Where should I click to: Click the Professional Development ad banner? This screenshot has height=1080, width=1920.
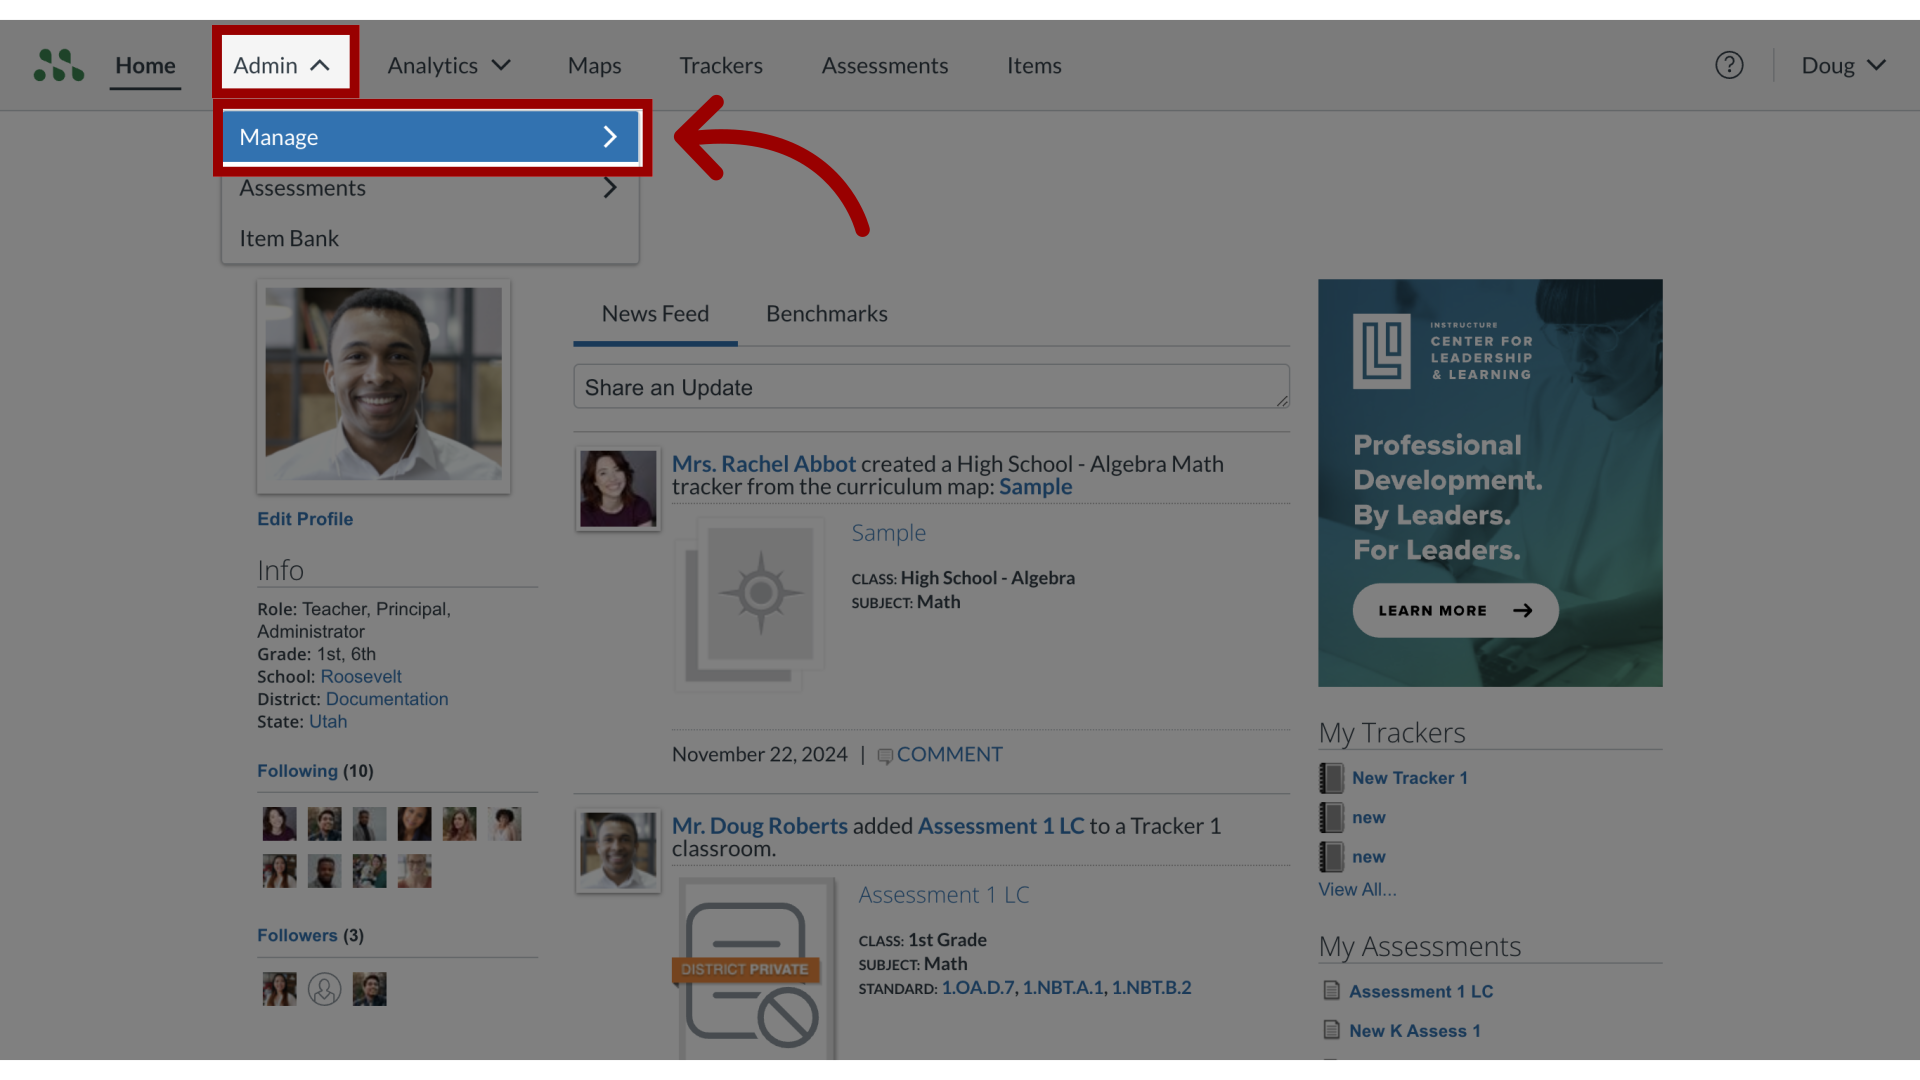click(x=1490, y=483)
